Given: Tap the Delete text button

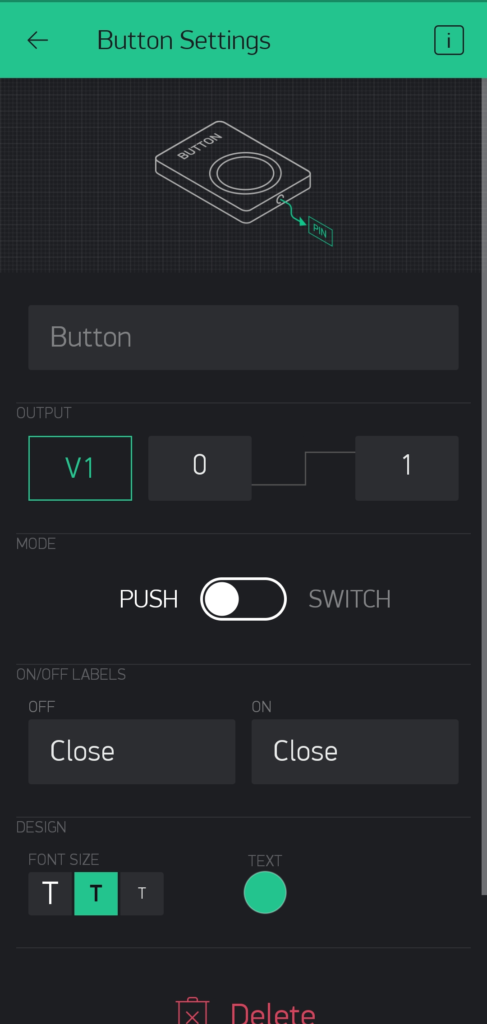Looking at the screenshot, I should click(273, 1013).
